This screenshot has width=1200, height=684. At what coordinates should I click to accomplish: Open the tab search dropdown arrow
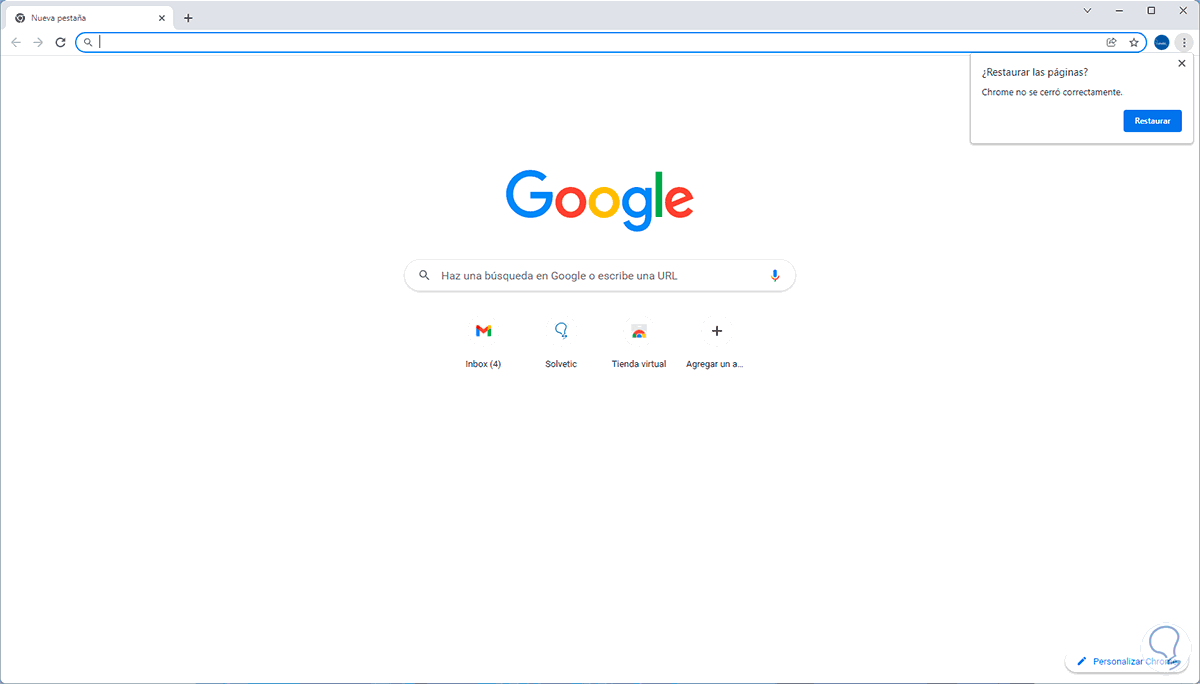click(x=1087, y=10)
